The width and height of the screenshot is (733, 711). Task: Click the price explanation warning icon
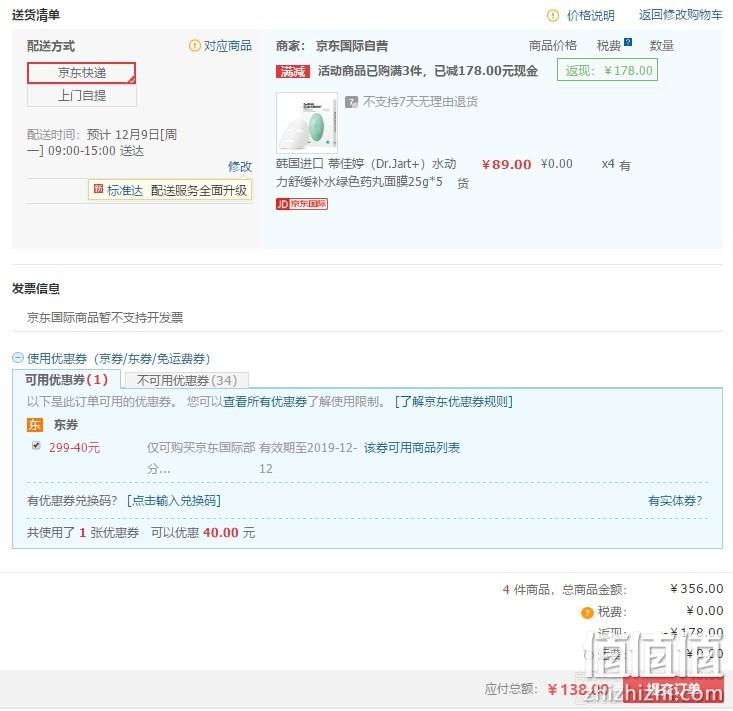(553, 15)
